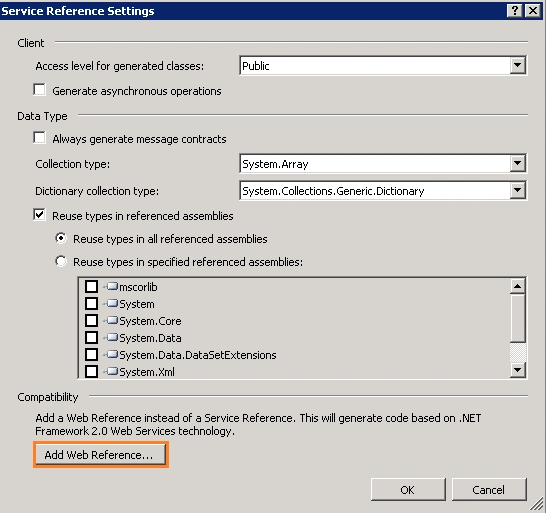Screen dimensions: 546x513
Task: Click the Add Web Reference button
Action: 101,454
